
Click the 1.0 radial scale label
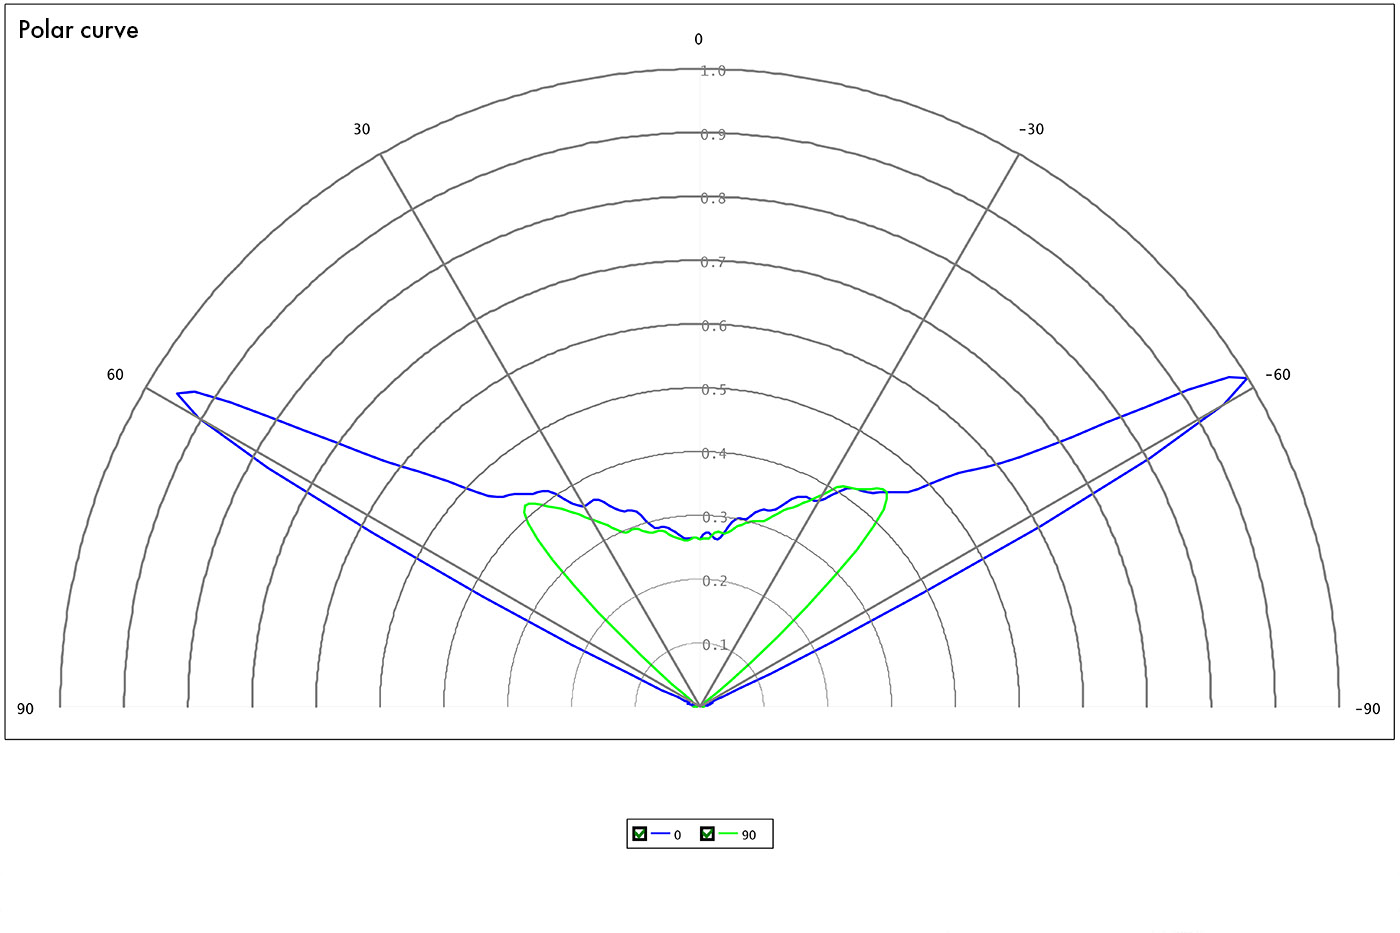[713, 71]
